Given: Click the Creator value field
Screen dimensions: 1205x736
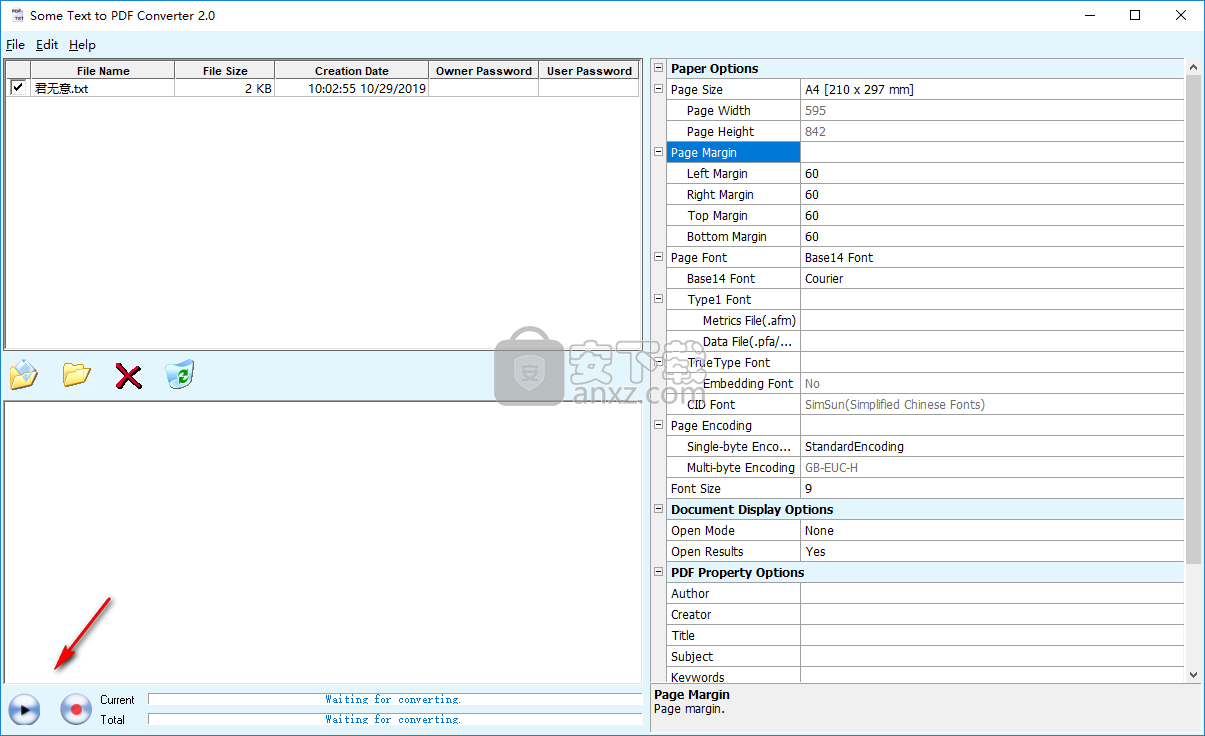Looking at the screenshot, I should point(992,614).
